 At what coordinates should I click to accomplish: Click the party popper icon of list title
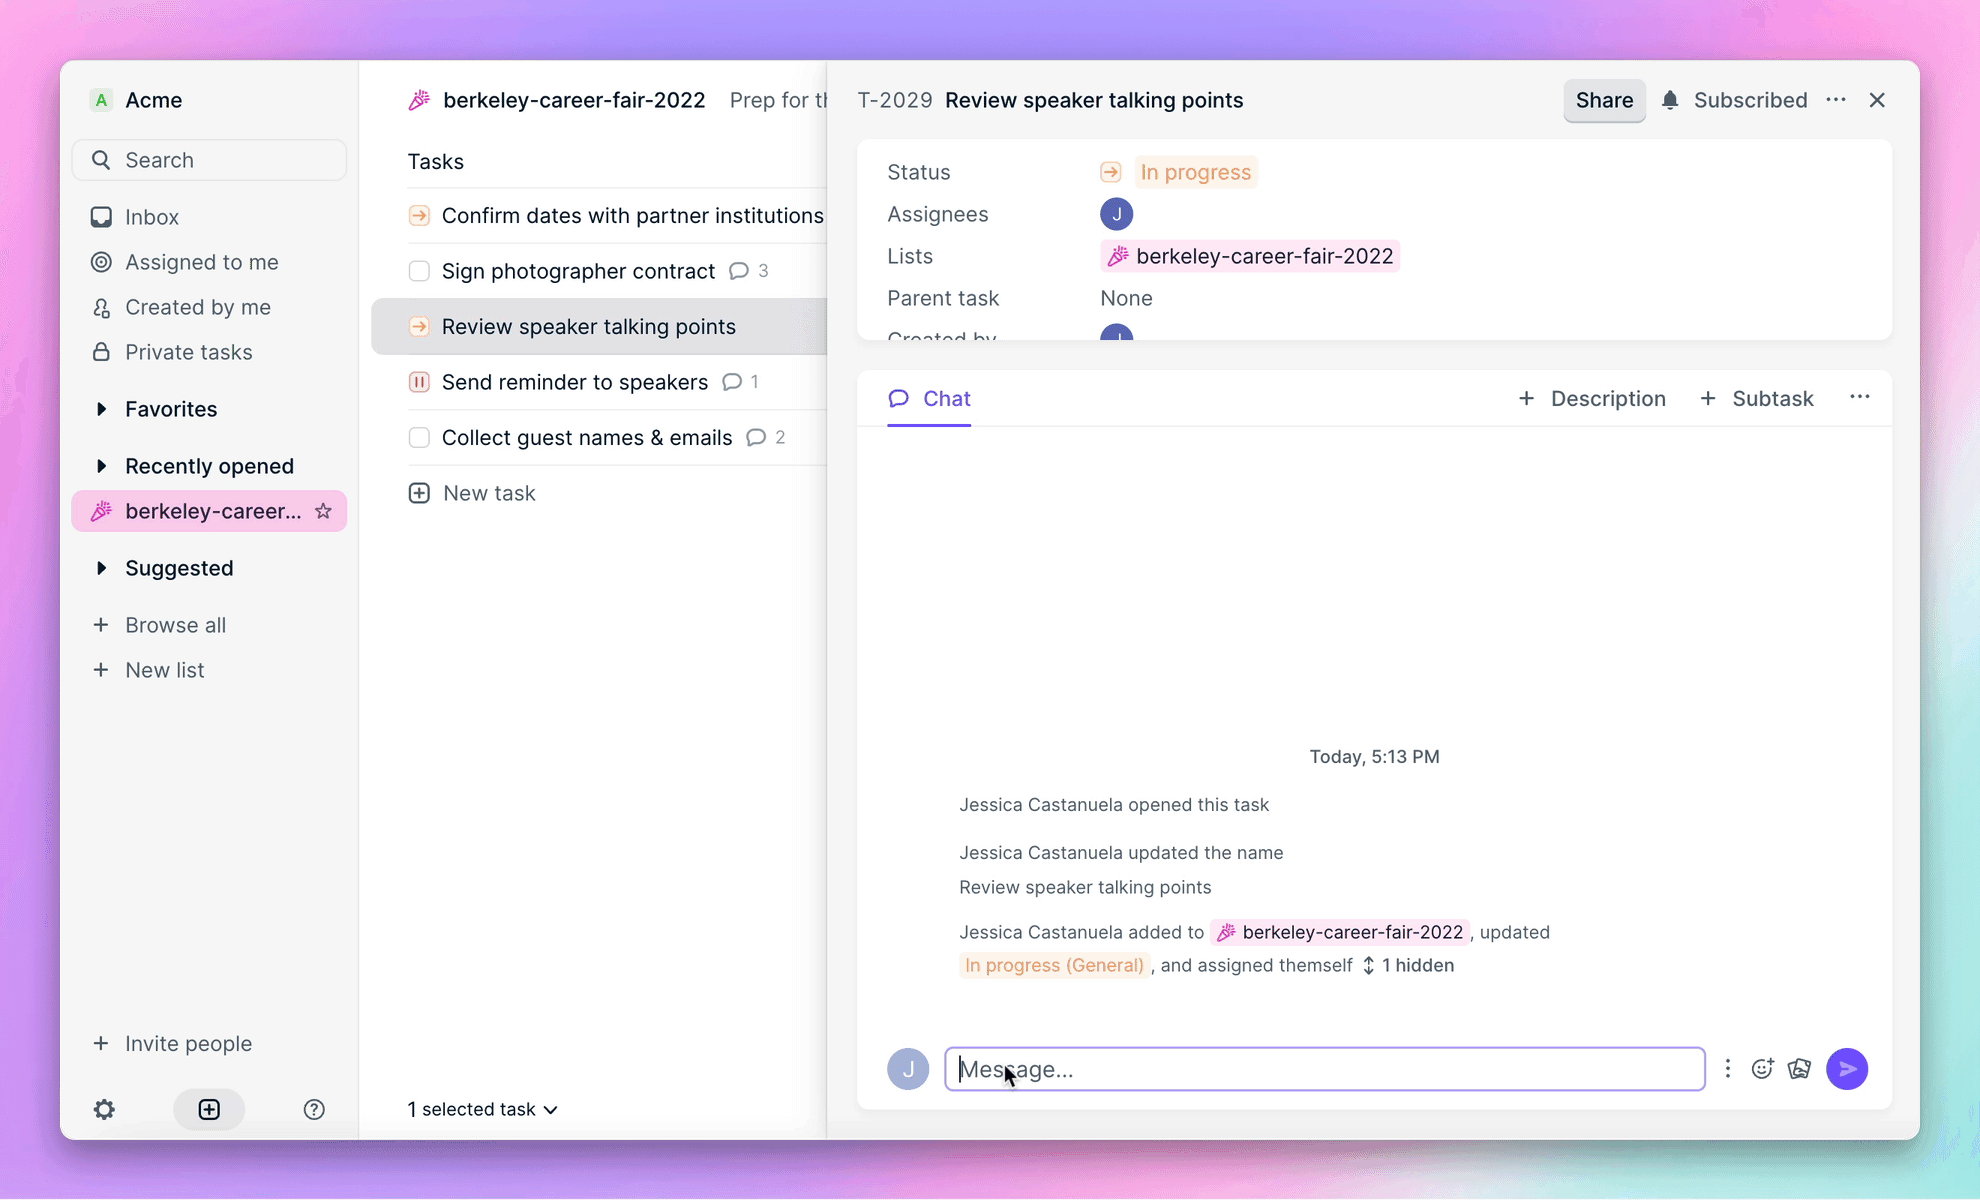tap(419, 100)
